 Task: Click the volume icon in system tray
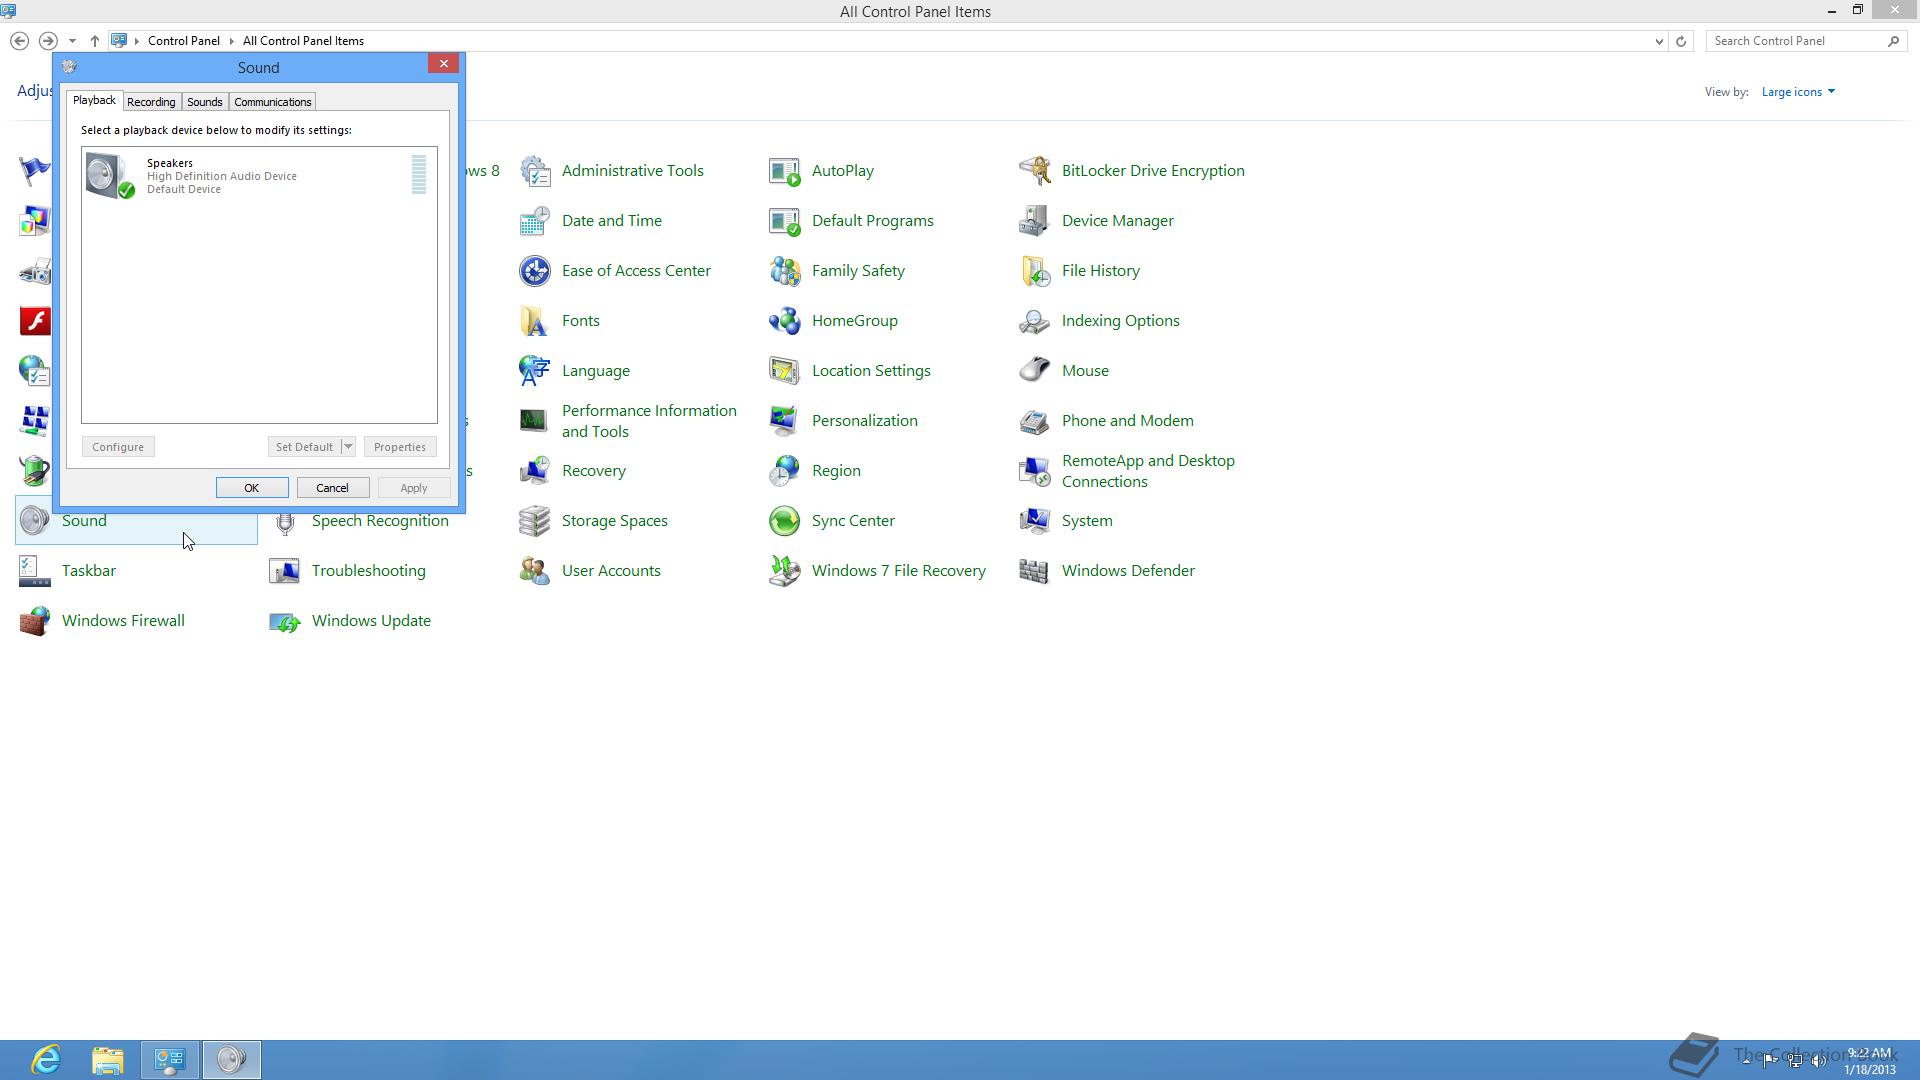coord(1819,1060)
